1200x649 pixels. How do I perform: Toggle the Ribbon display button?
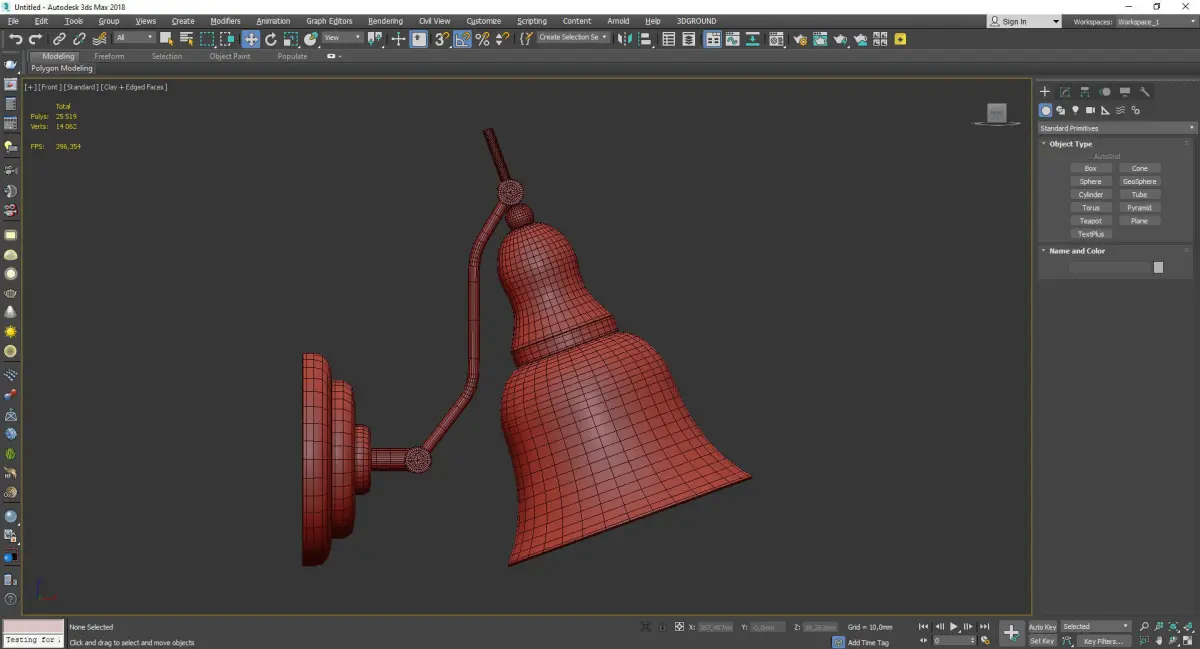click(x=713, y=39)
